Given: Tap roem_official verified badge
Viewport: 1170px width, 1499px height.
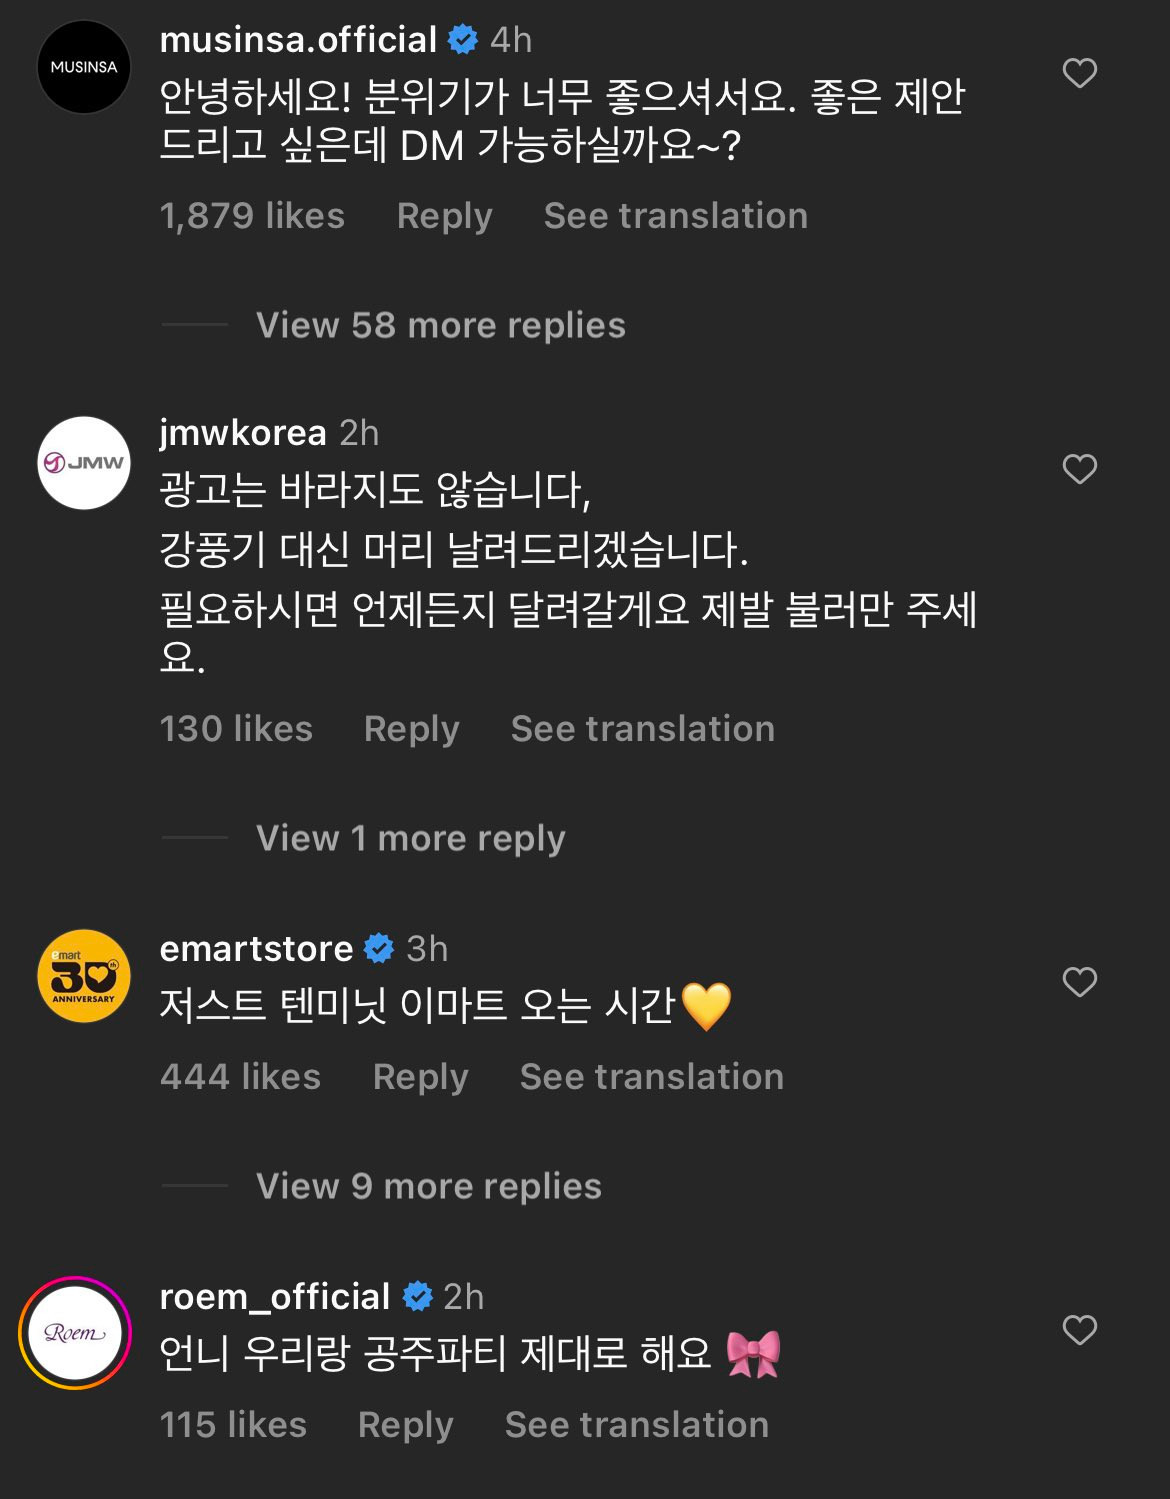Looking at the screenshot, I should [417, 1296].
